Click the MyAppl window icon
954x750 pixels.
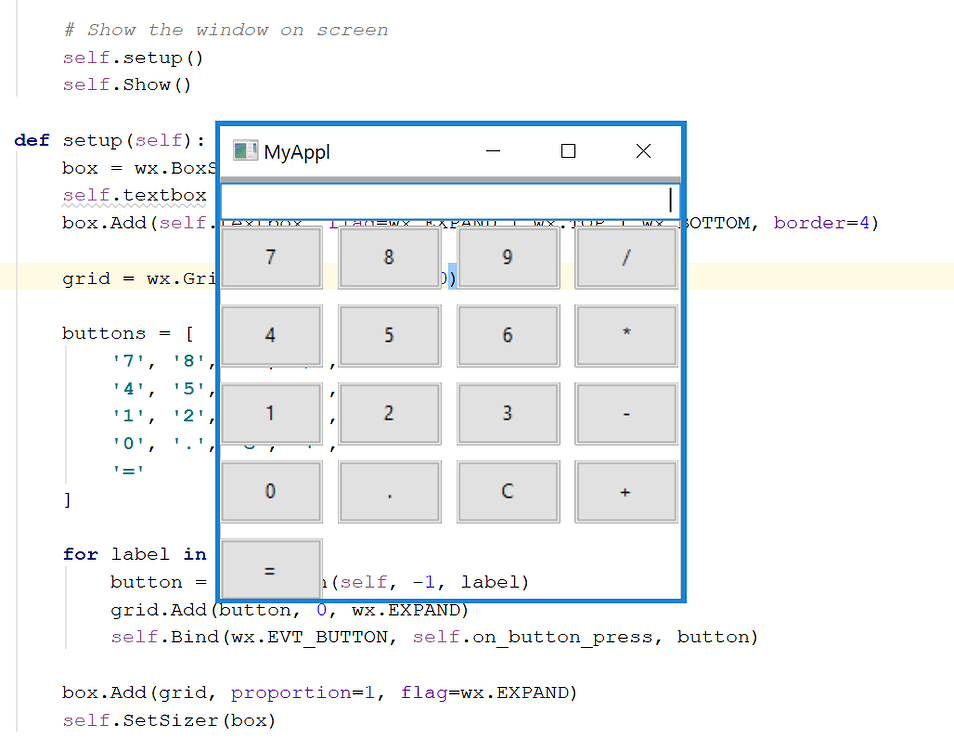245,151
